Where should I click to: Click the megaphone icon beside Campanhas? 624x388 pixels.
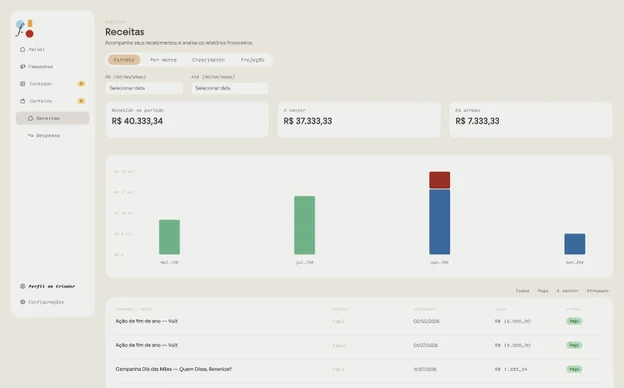coord(22,66)
